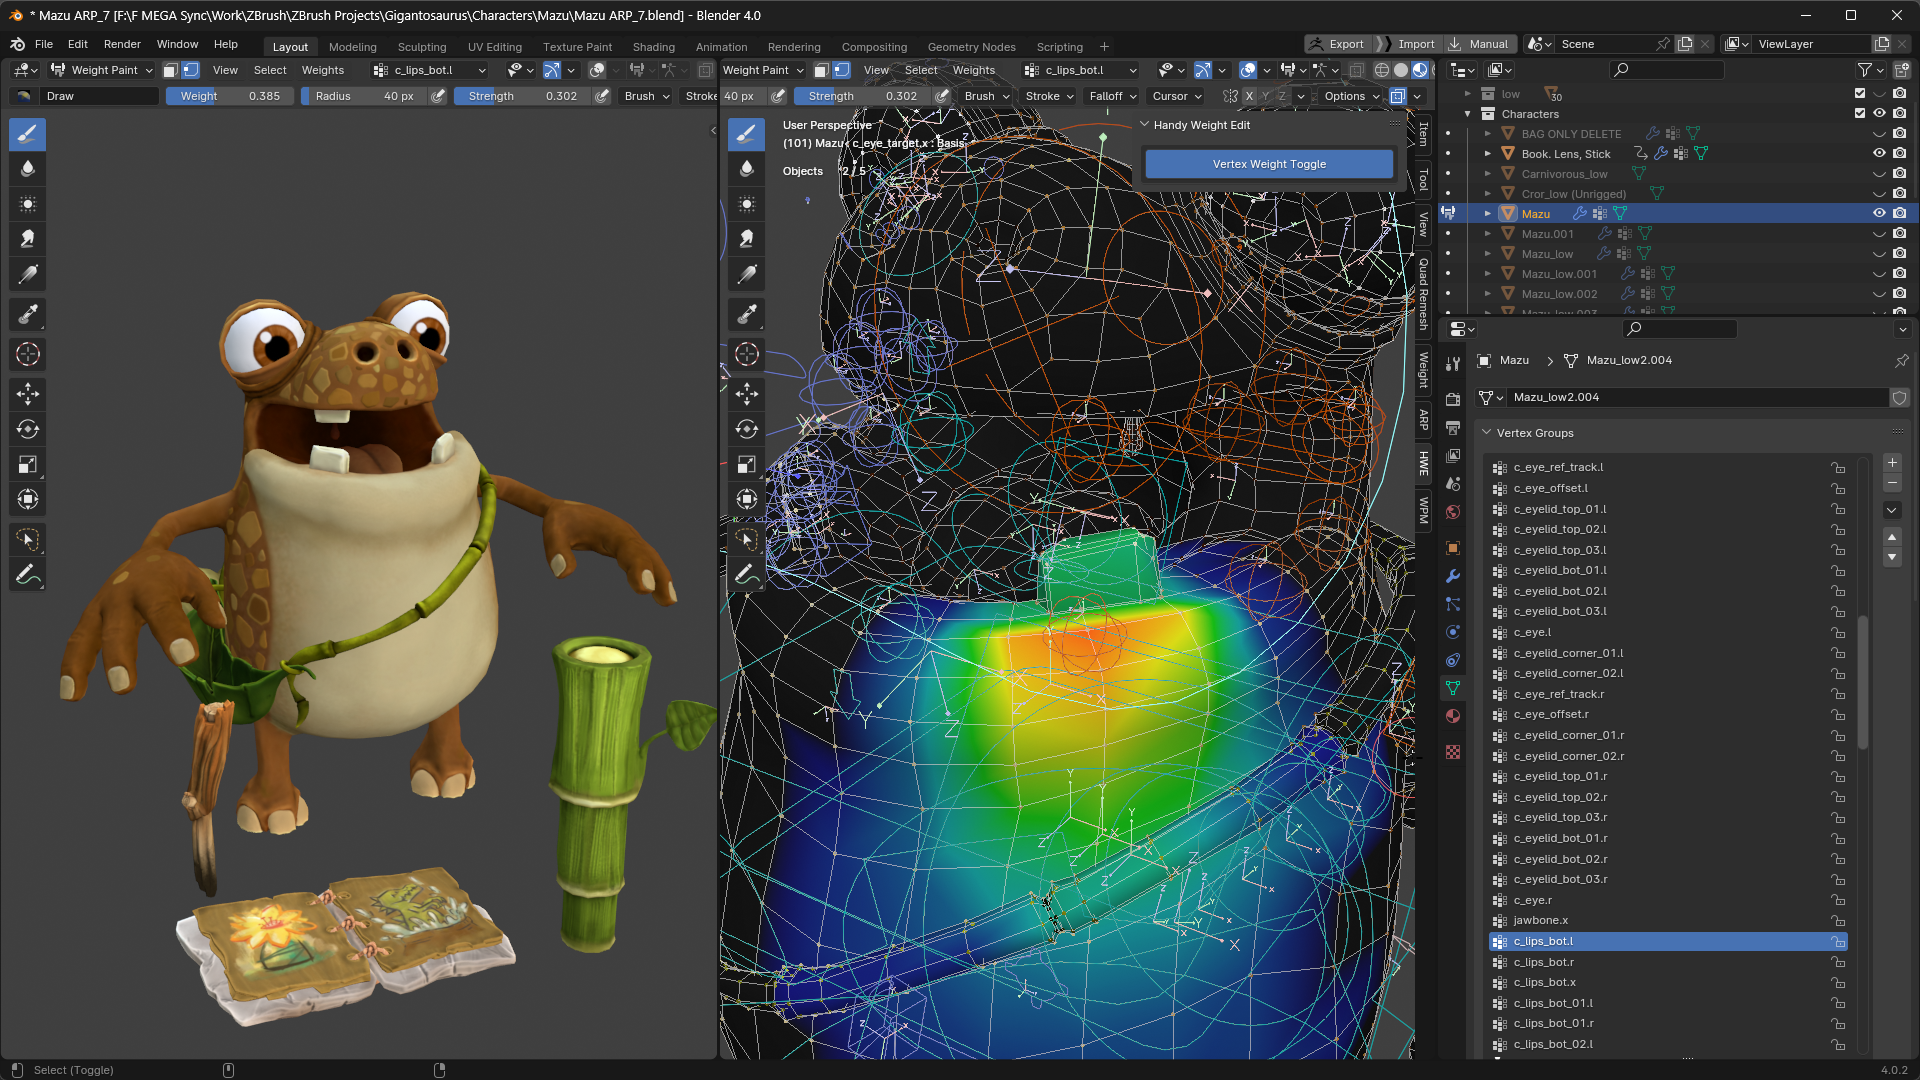1920x1080 pixels.
Task: Open the Render menu
Action: point(122,44)
